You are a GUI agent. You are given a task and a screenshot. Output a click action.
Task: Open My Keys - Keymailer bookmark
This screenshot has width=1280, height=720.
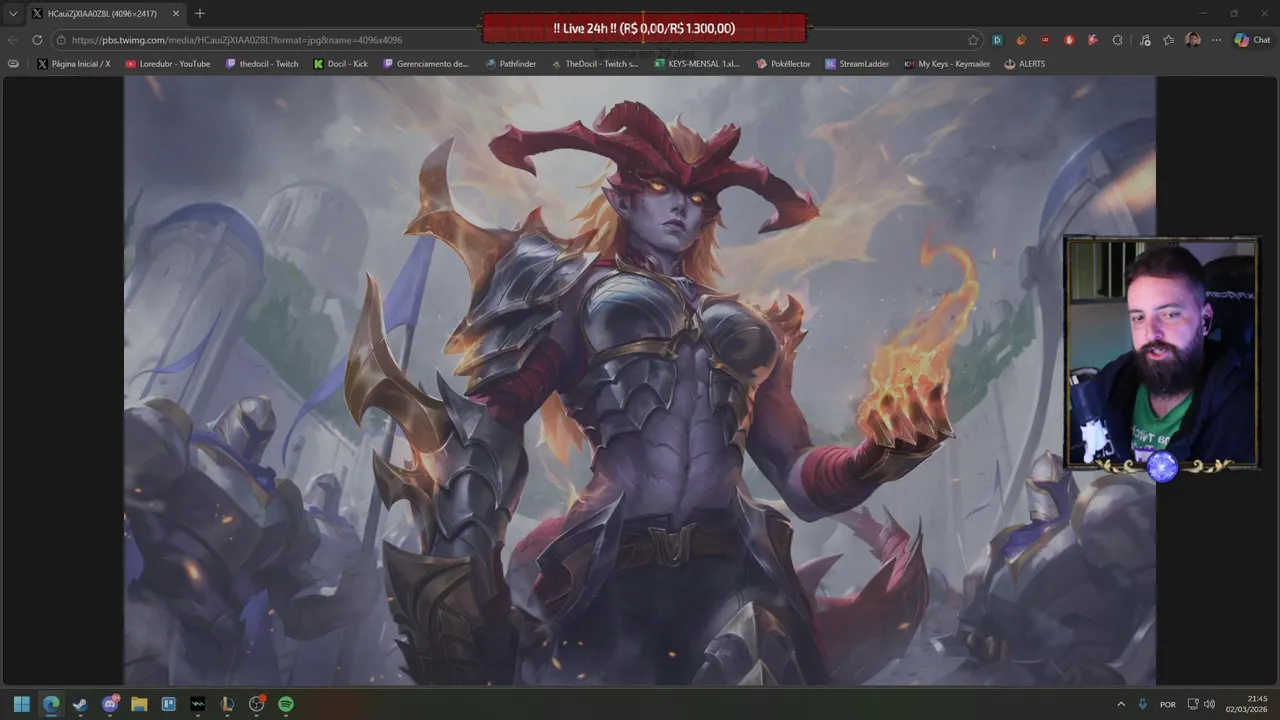tap(947, 64)
